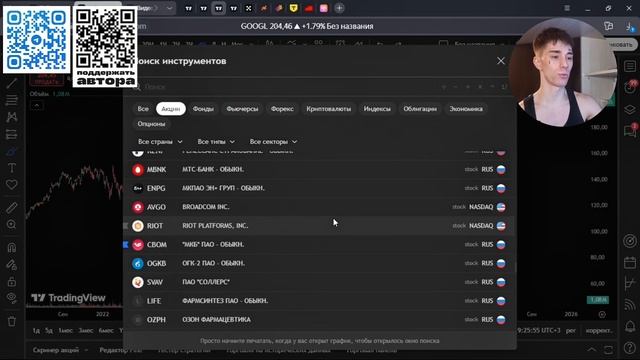Expand the 'Все секторы' sector filter
Viewport: 640px width, 360px height.
[273, 142]
